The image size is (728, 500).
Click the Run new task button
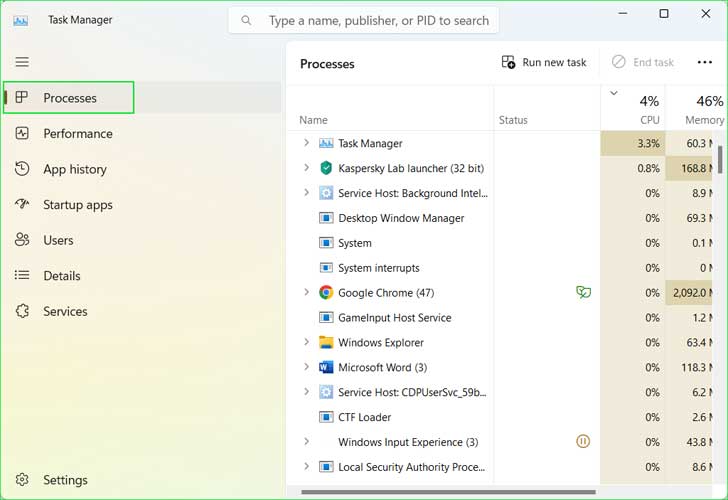pyautogui.click(x=544, y=62)
